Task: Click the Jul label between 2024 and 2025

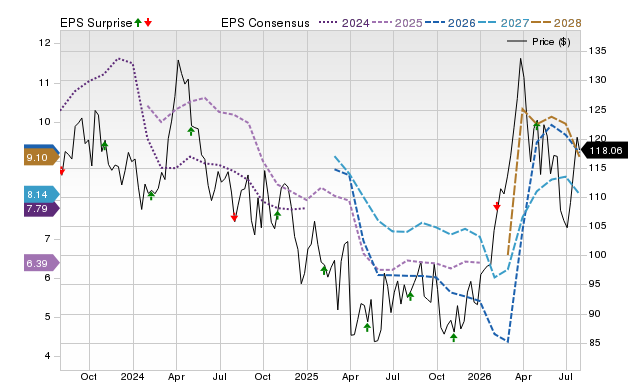Action: point(220,376)
